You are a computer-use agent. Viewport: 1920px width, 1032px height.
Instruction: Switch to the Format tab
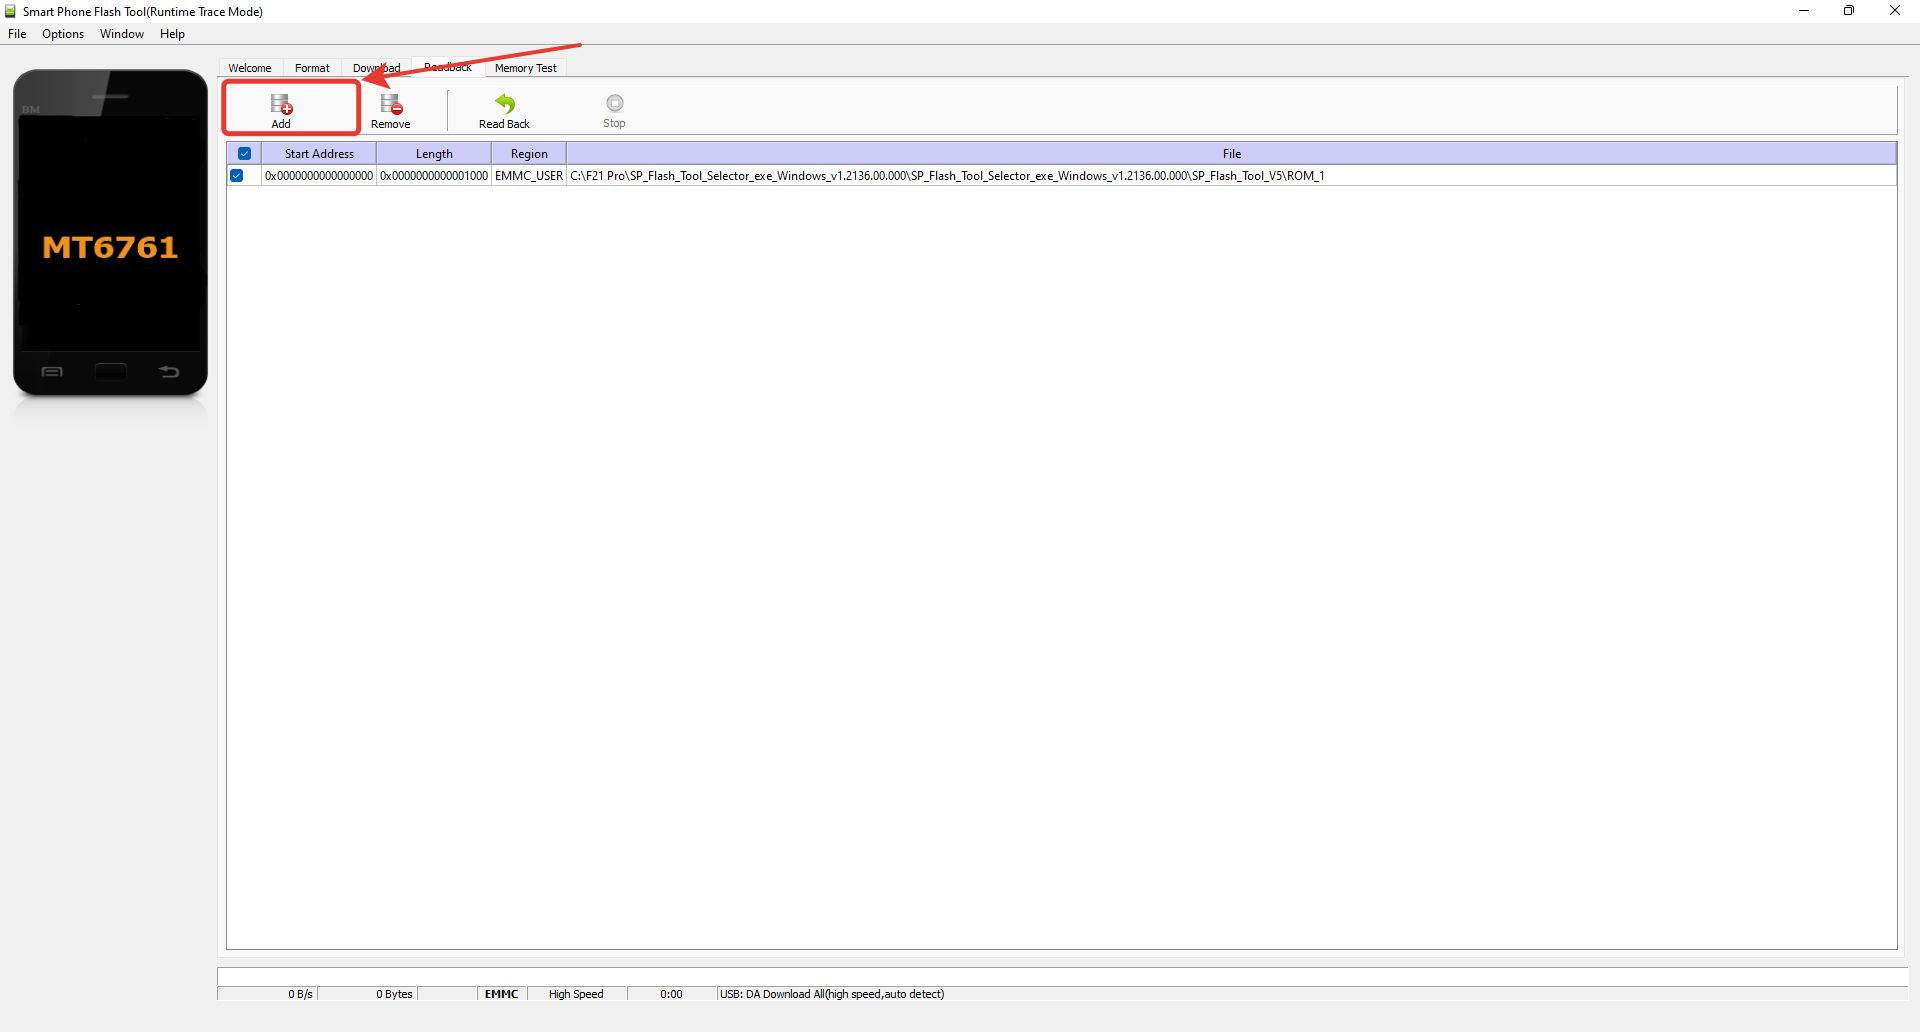312,67
